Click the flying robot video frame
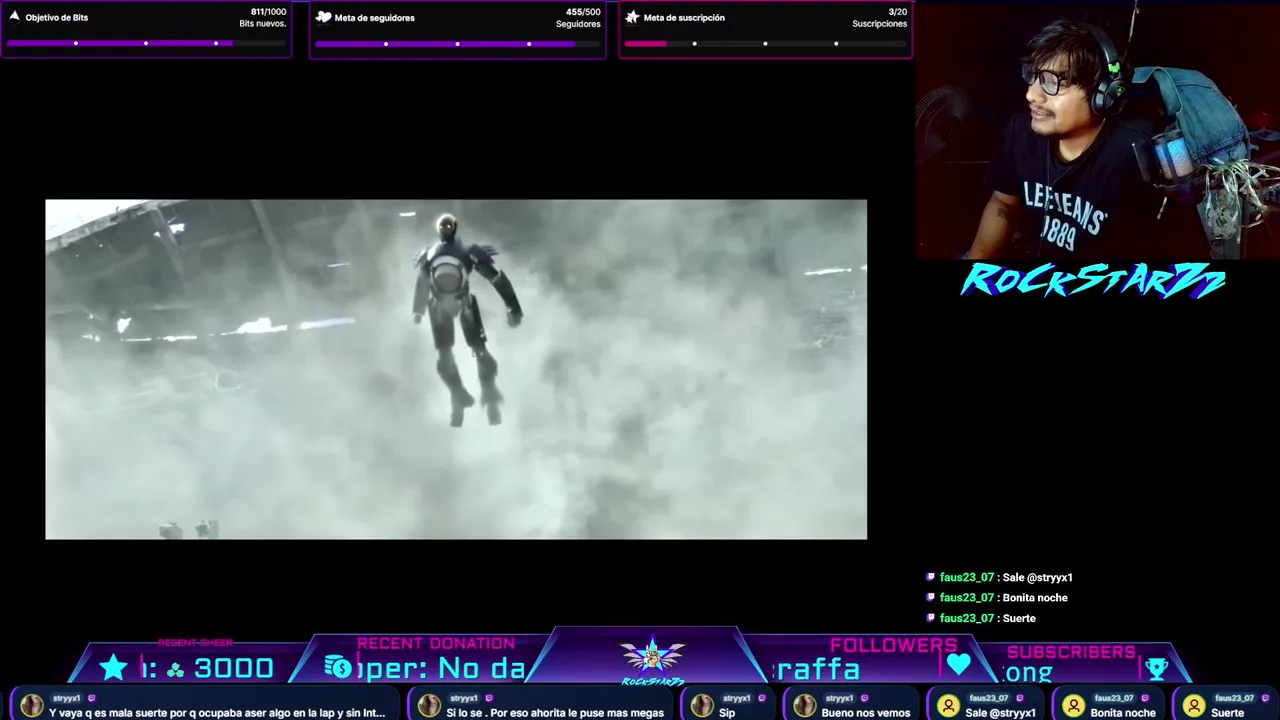The image size is (1280, 720). tap(456, 369)
